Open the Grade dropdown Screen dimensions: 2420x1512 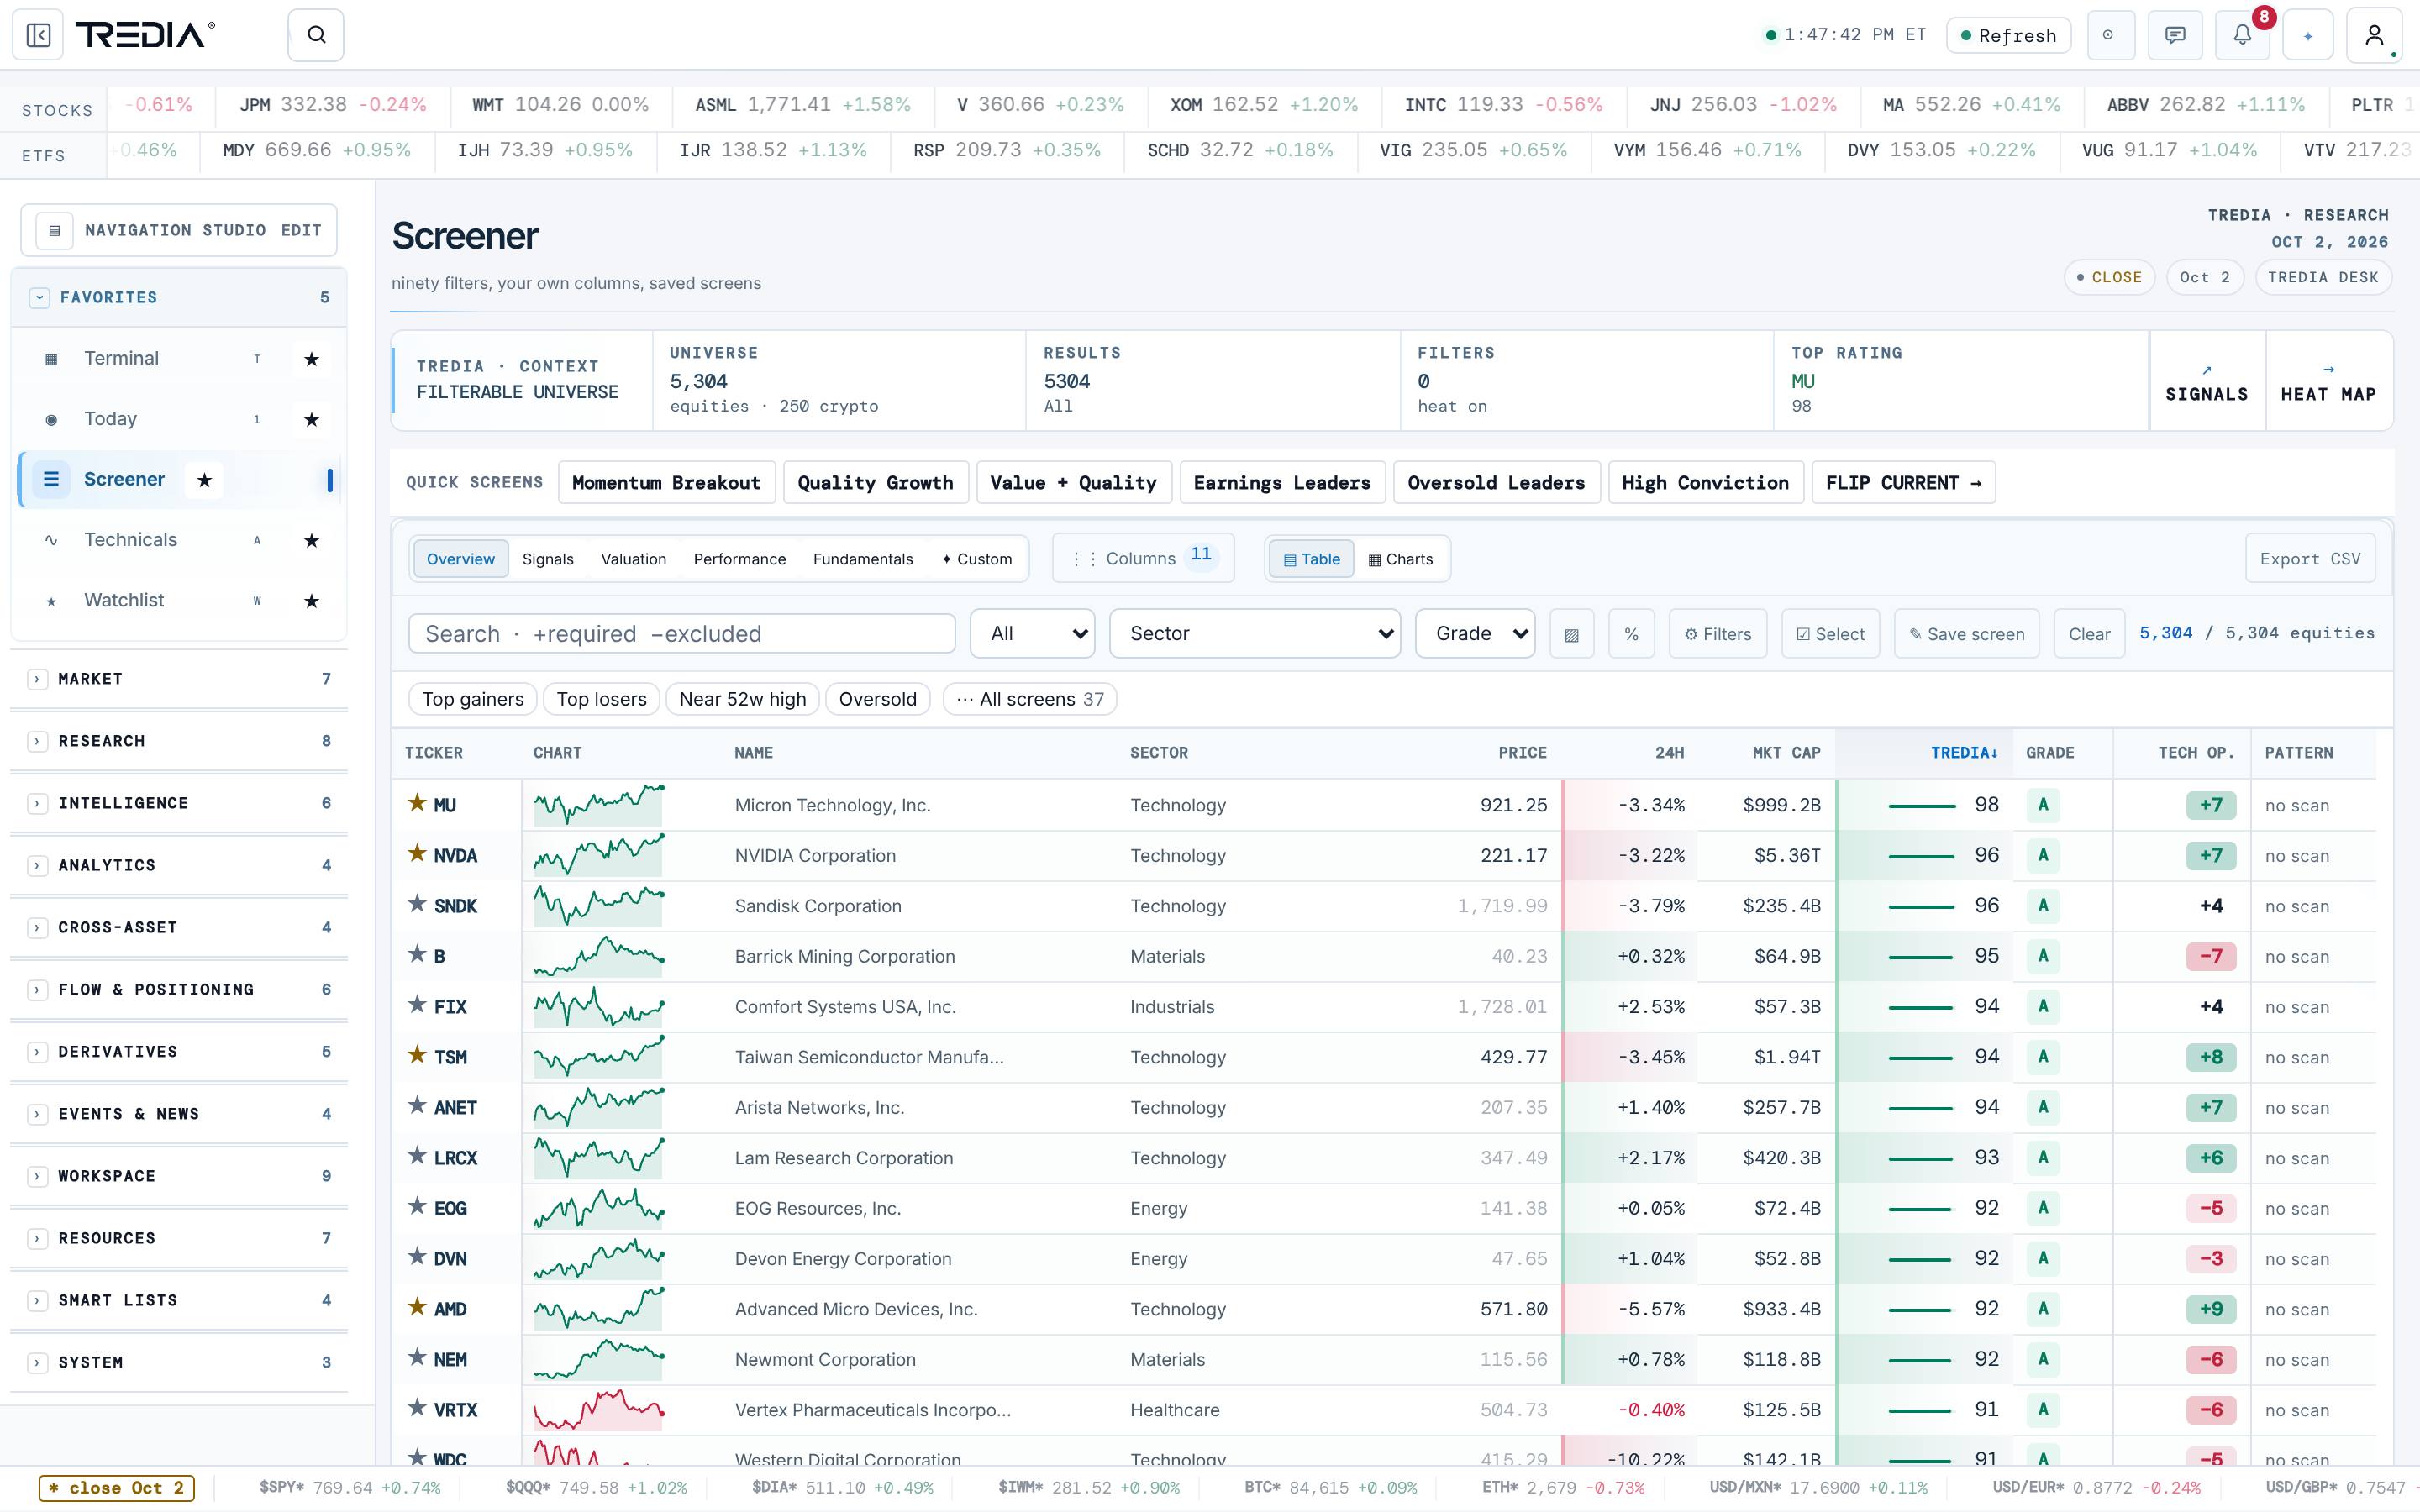pos(1475,634)
